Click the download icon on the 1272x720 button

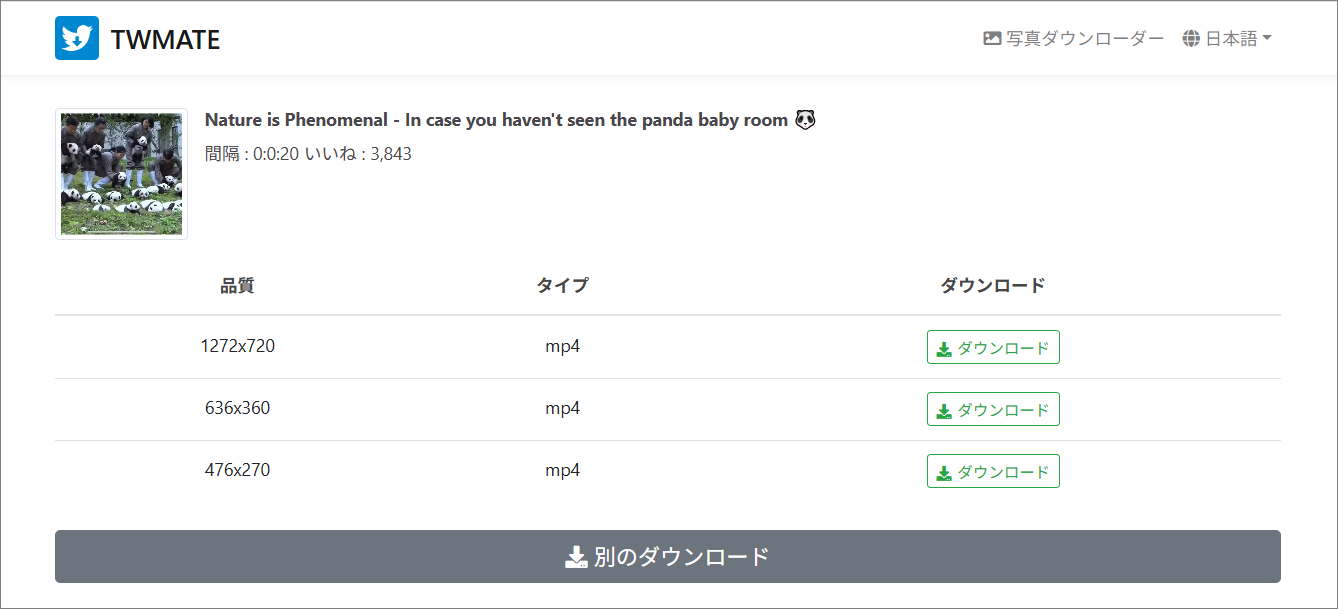945,347
